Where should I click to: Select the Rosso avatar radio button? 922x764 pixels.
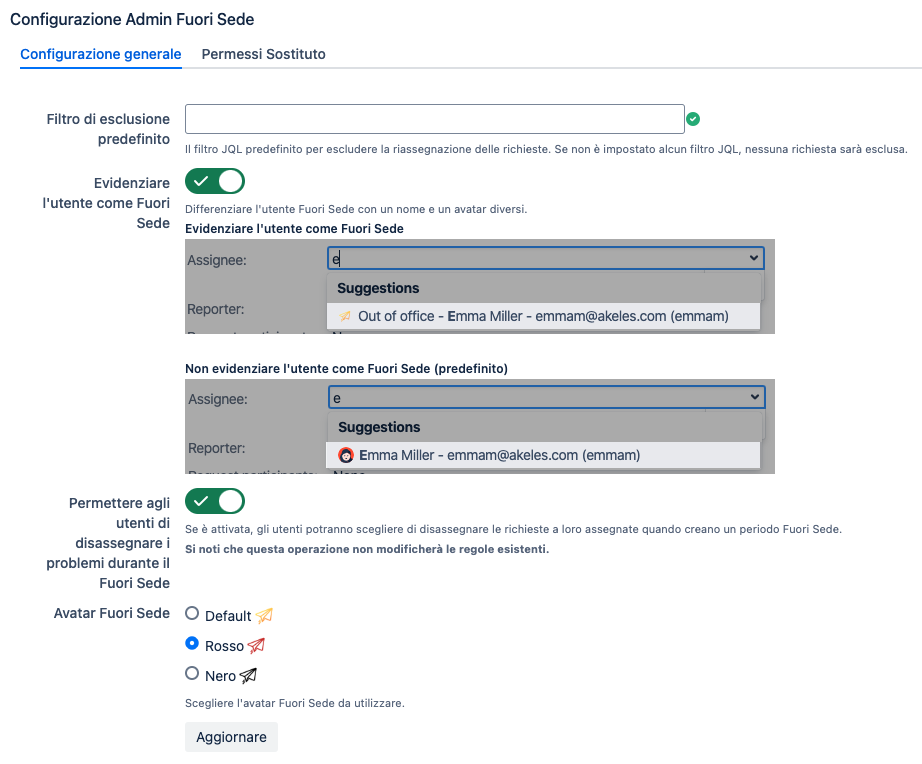[192, 644]
